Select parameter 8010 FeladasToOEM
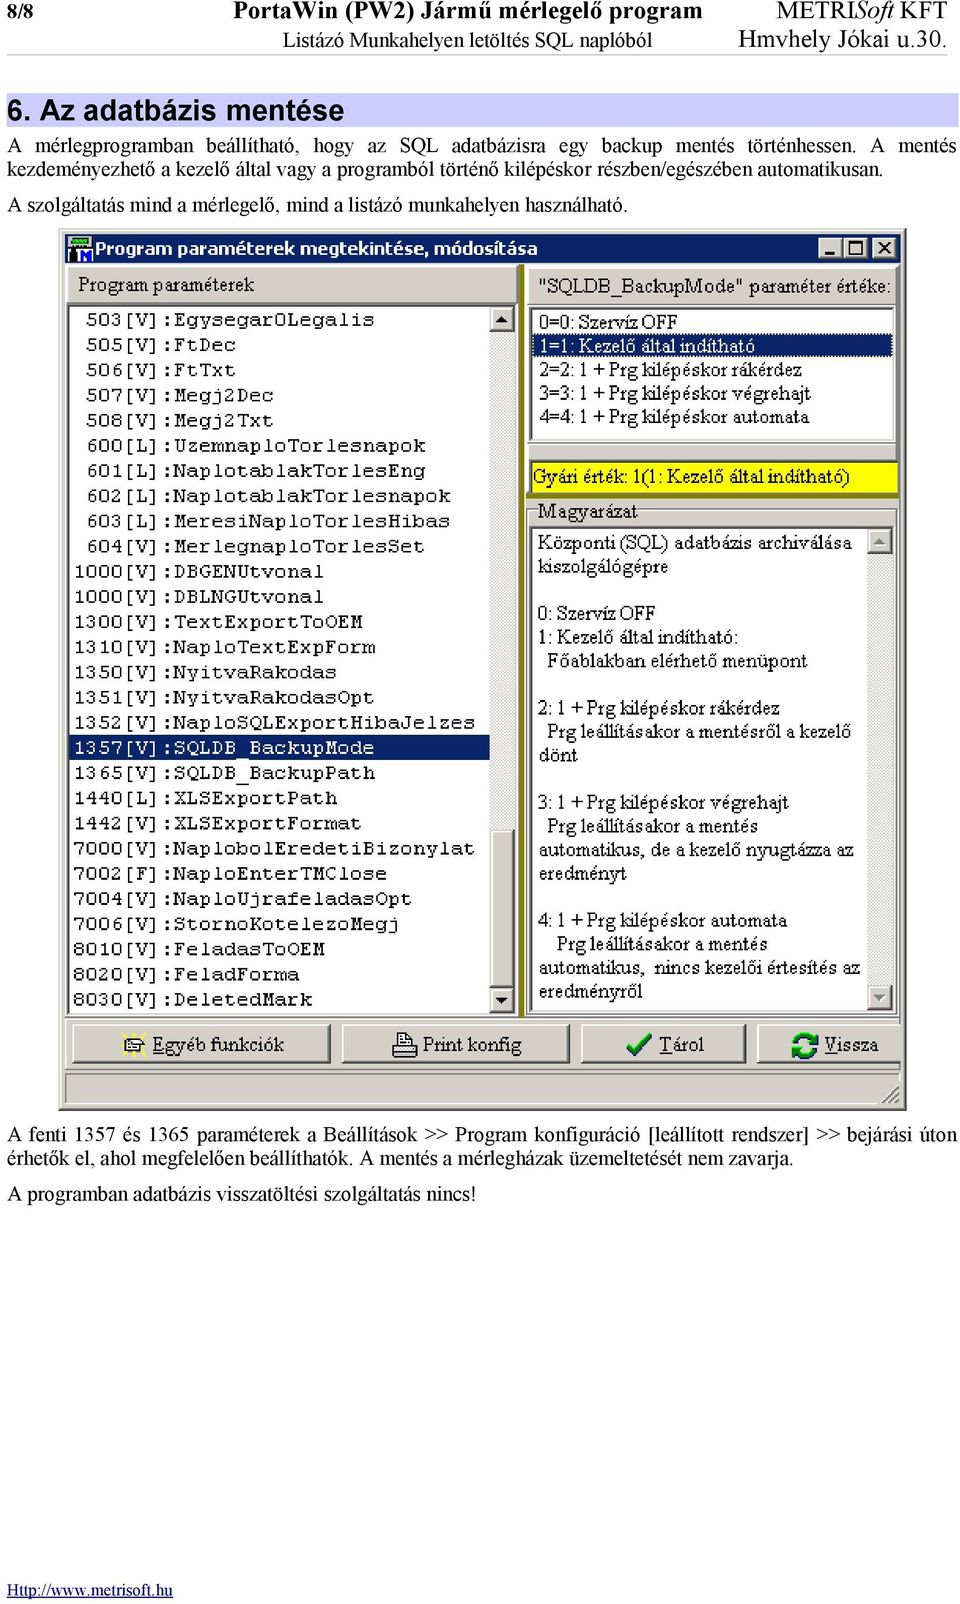960x1604 pixels. (x=280, y=950)
